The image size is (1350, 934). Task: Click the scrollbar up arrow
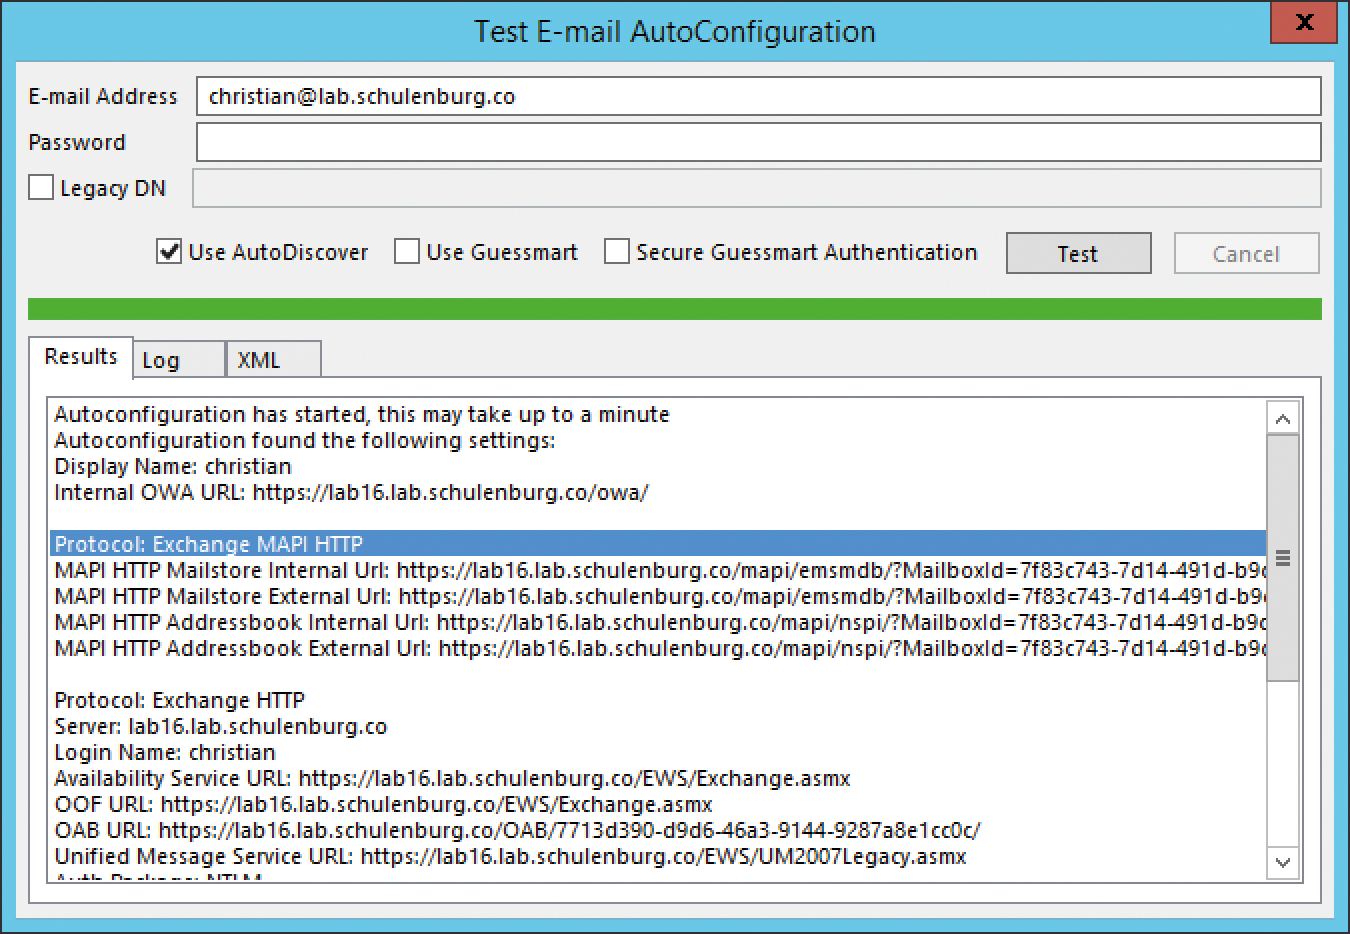click(1283, 418)
